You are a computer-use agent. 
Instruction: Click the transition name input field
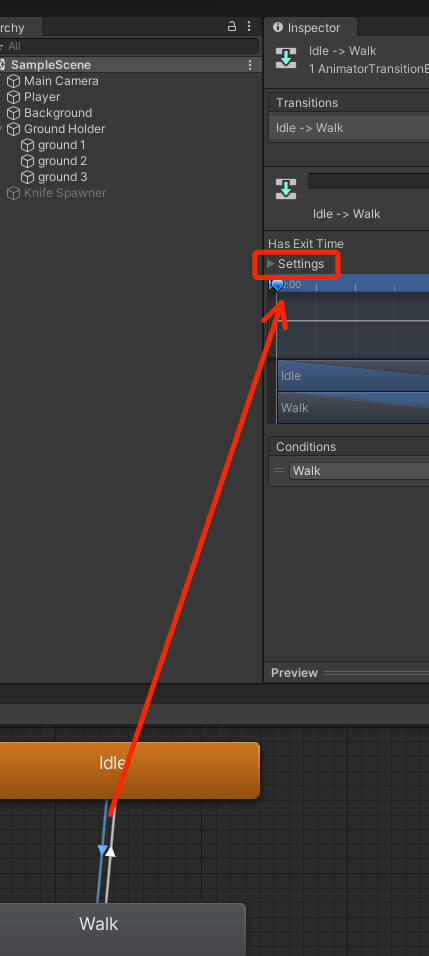(368, 181)
